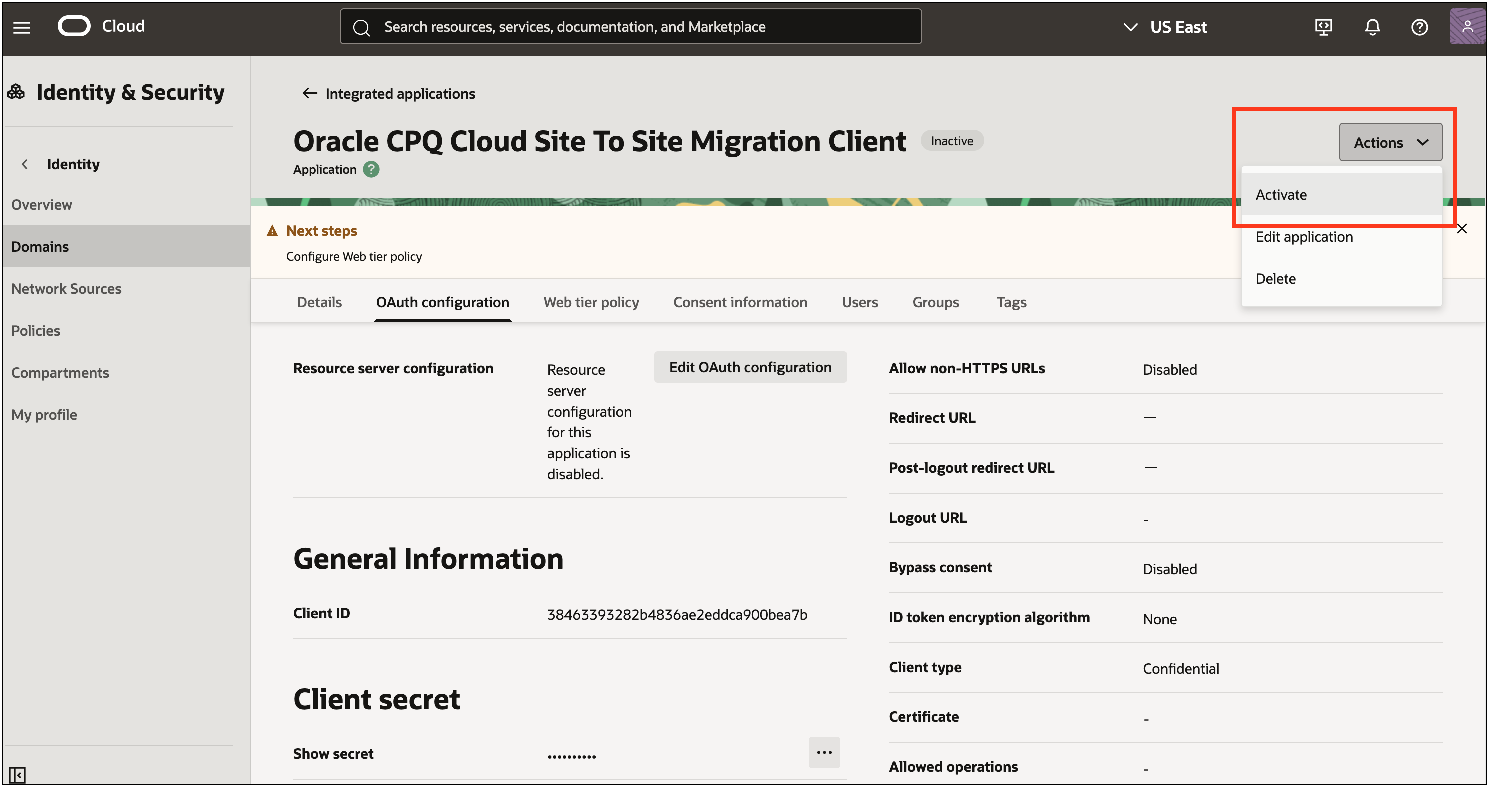The height and width of the screenshot is (787, 1489).
Task: Switch to the Groups tab
Action: [936, 302]
